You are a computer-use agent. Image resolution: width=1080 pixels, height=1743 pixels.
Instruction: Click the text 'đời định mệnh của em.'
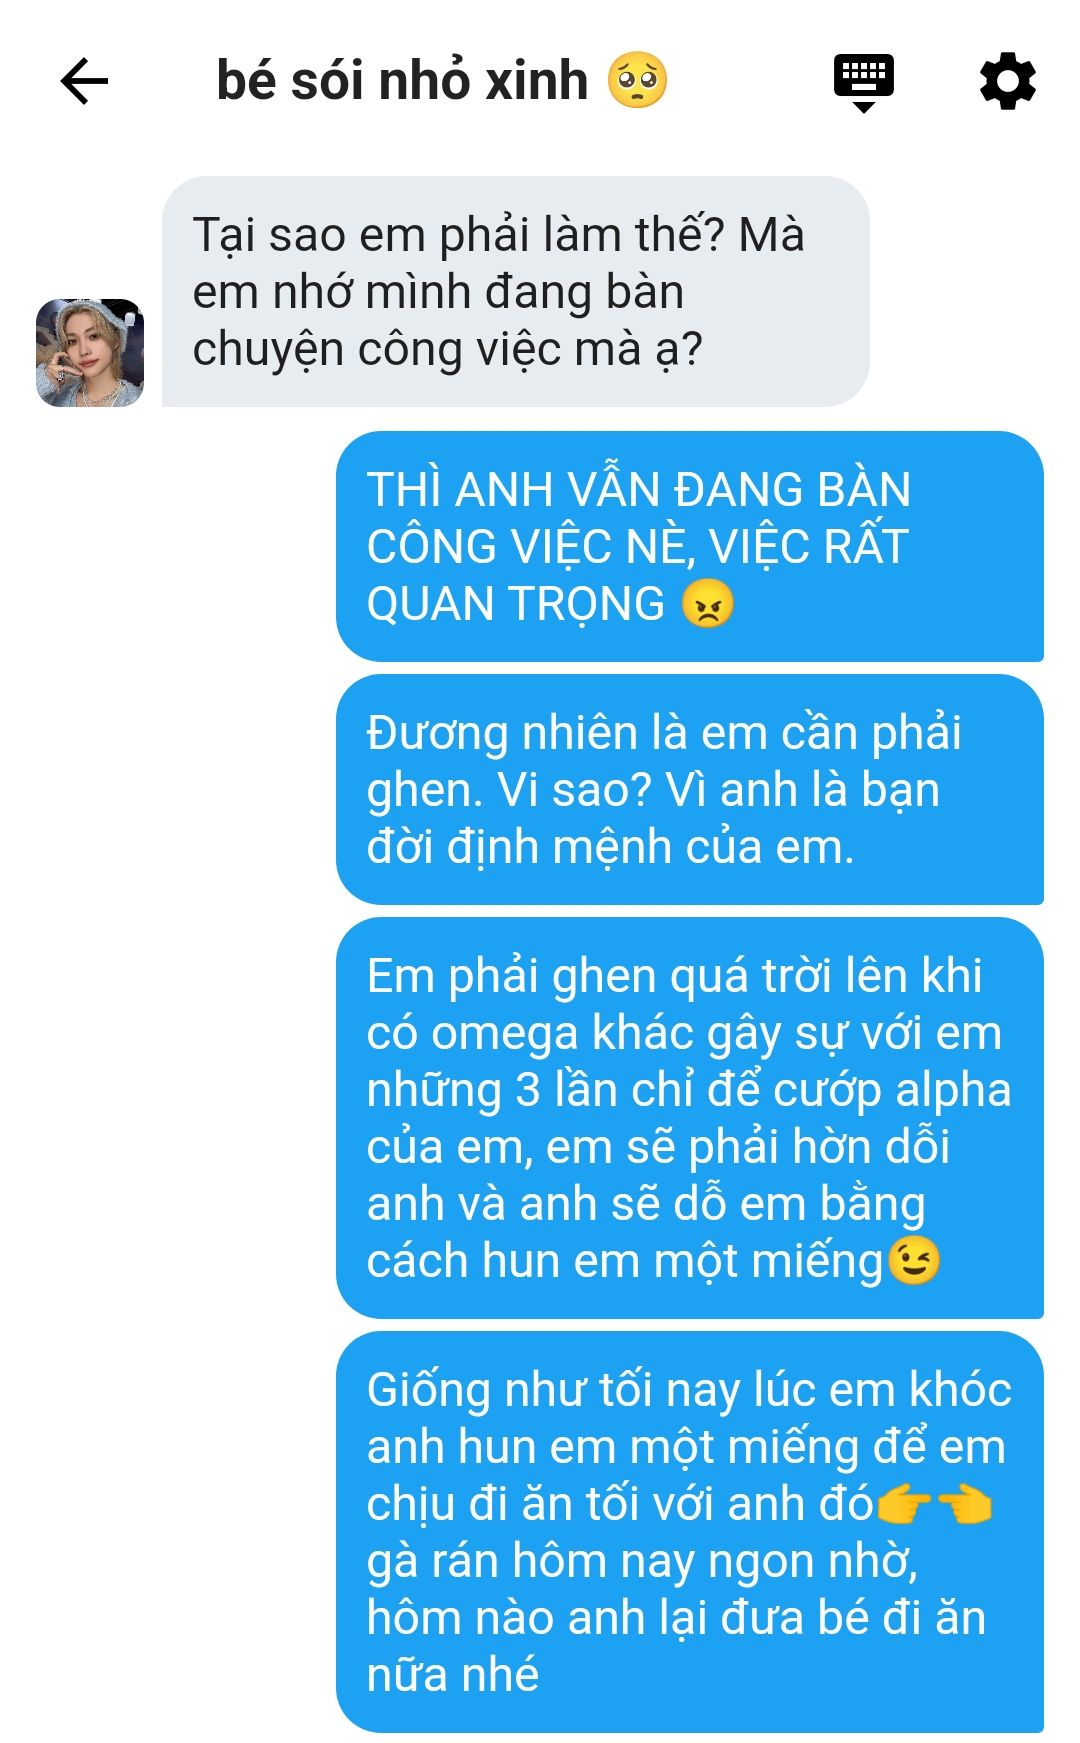tap(611, 848)
